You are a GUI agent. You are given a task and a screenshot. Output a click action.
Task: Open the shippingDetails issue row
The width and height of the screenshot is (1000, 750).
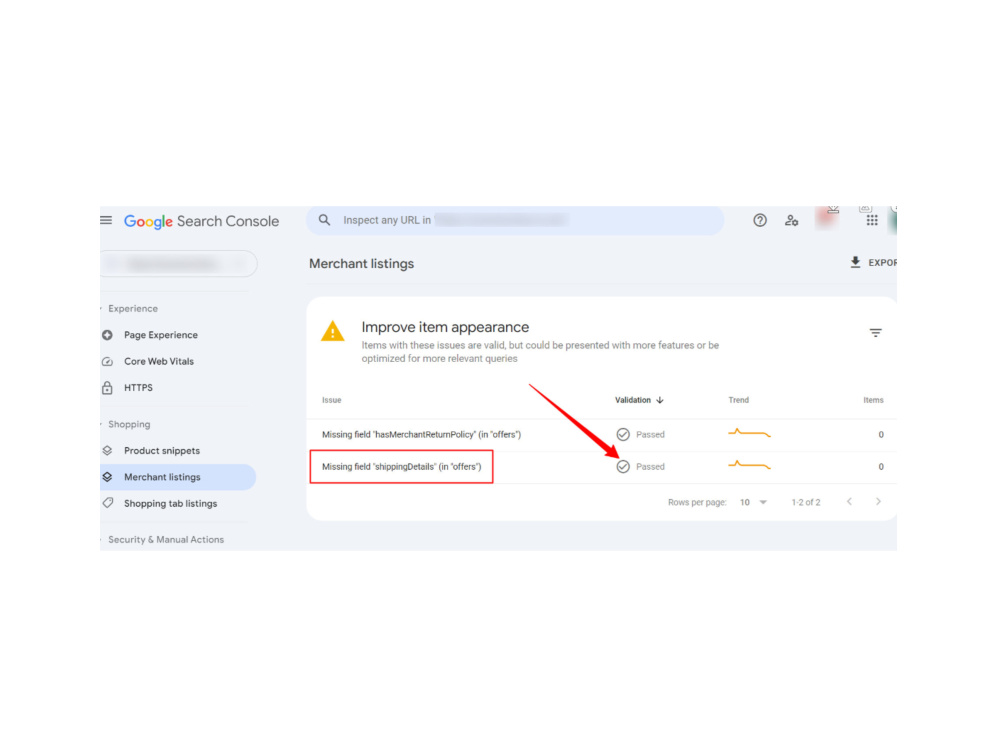click(x=602, y=467)
